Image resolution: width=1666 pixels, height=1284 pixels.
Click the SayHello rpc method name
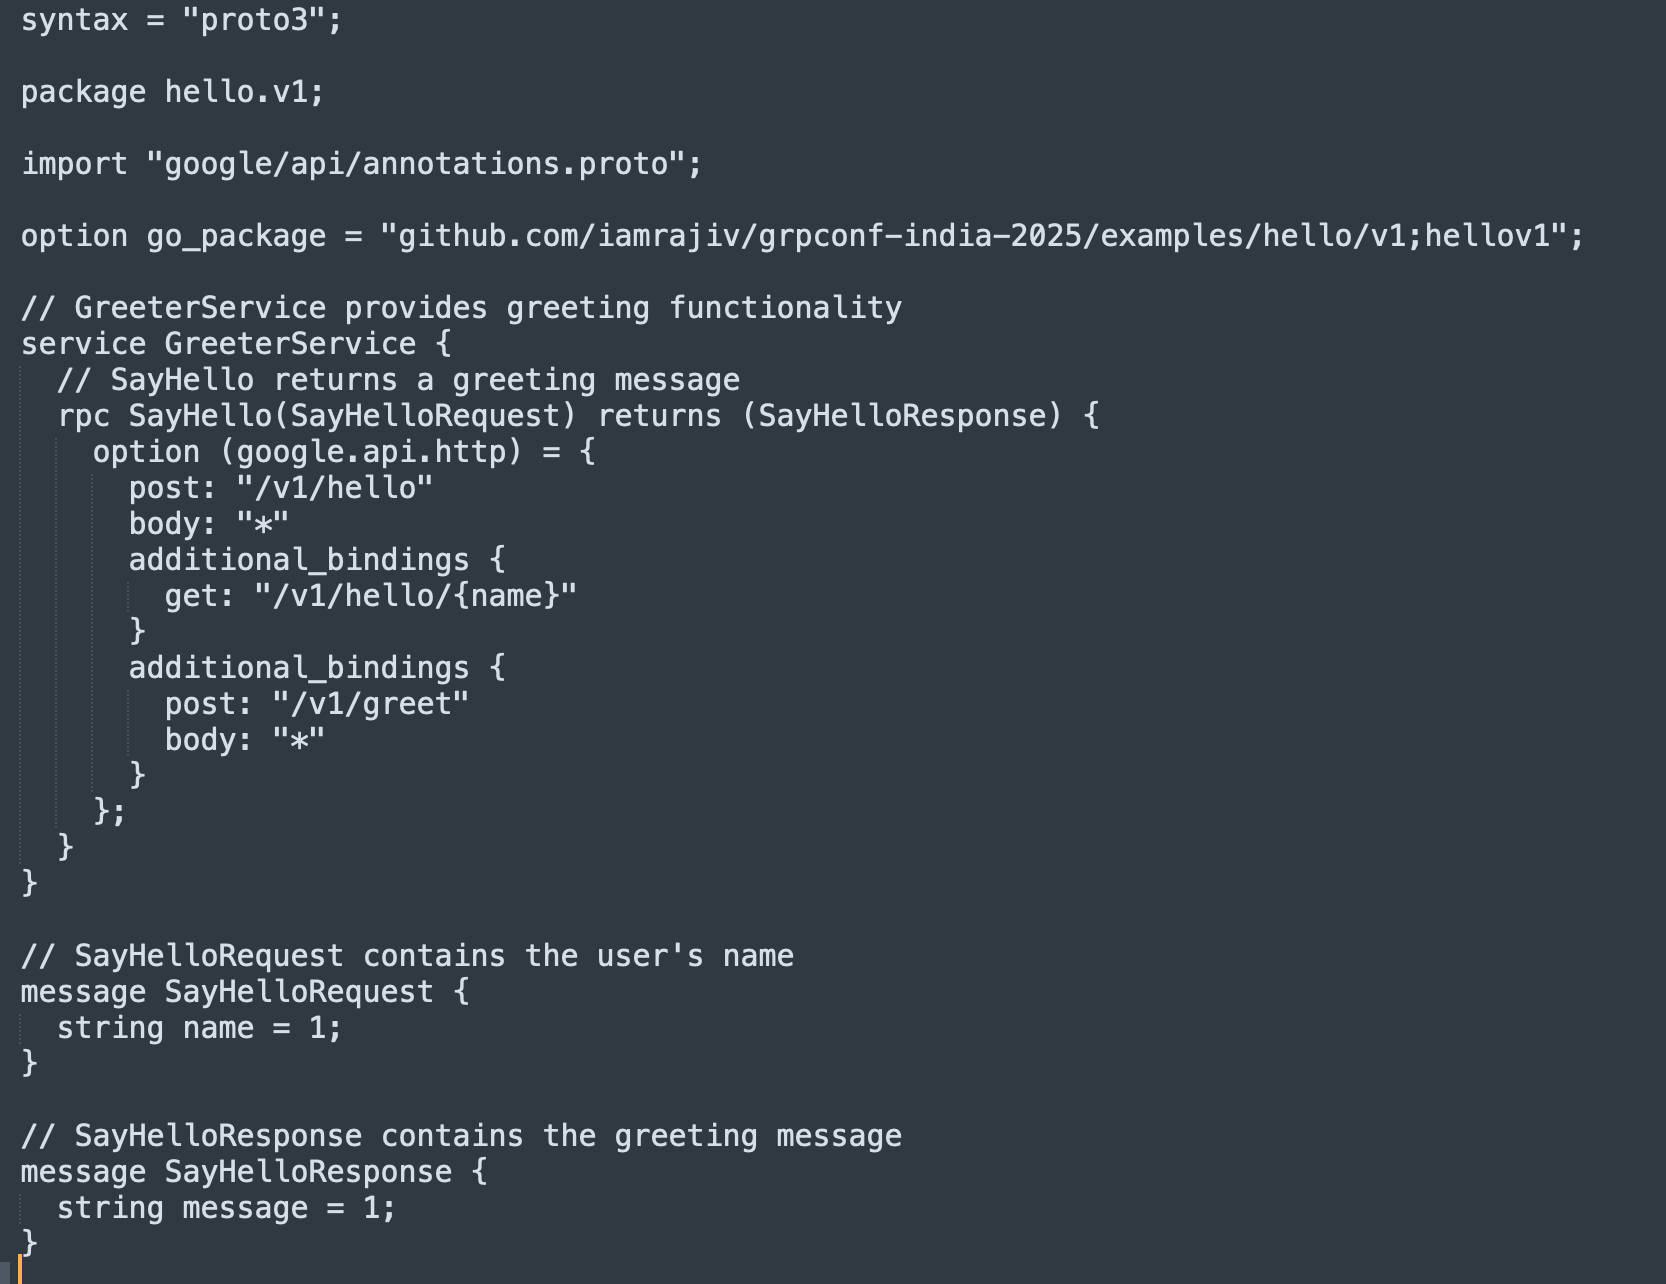tap(200, 416)
